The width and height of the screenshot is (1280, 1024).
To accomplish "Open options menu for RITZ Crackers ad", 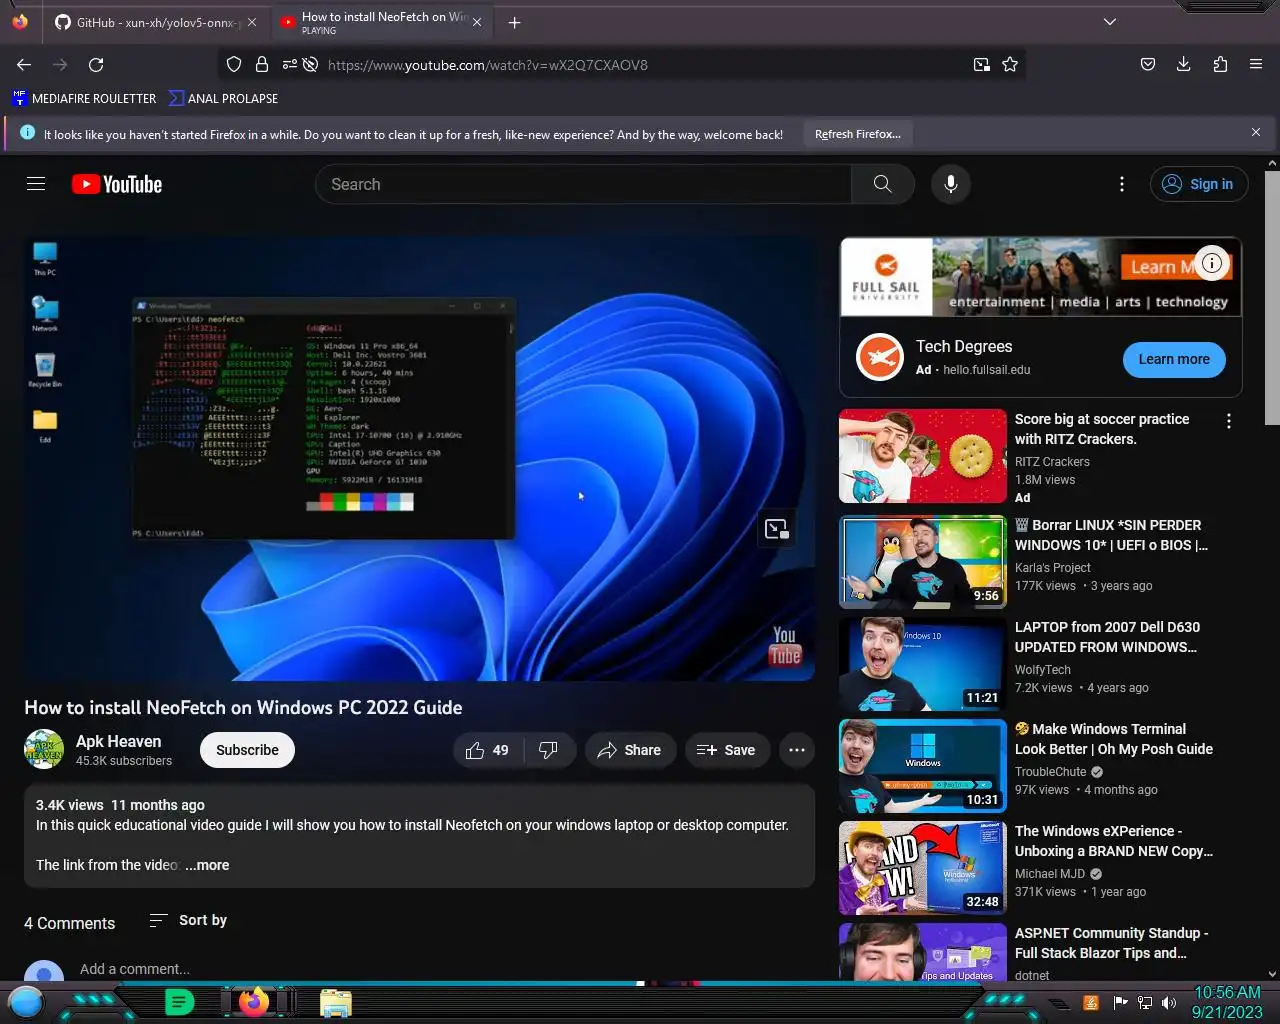I will click(1229, 422).
